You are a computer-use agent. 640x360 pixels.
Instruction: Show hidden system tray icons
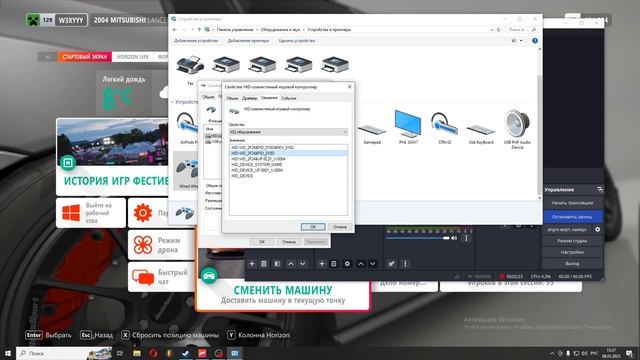pos(552,353)
